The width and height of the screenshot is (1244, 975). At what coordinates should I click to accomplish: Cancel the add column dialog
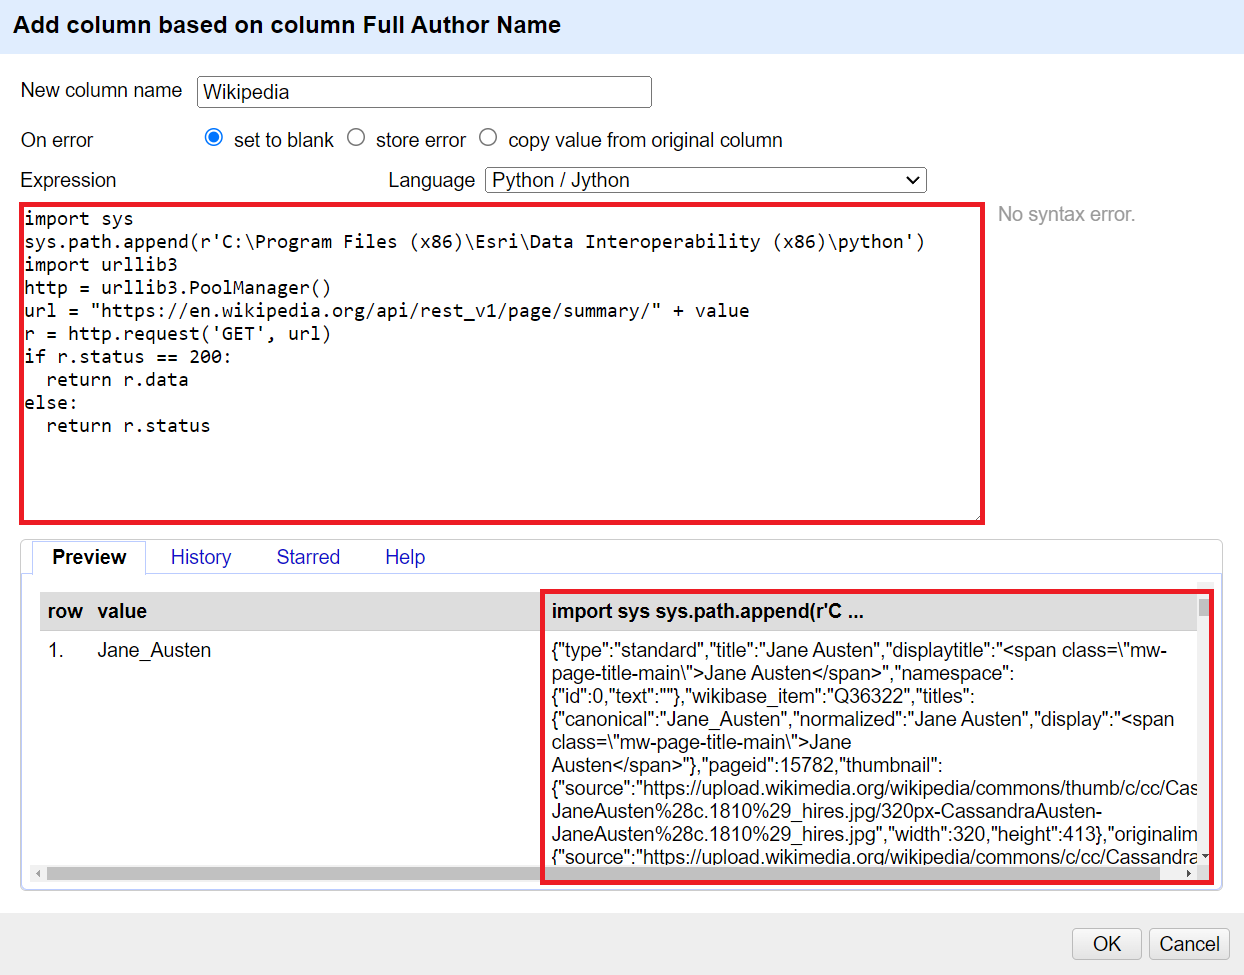pyautogui.click(x=1189, y=944)
